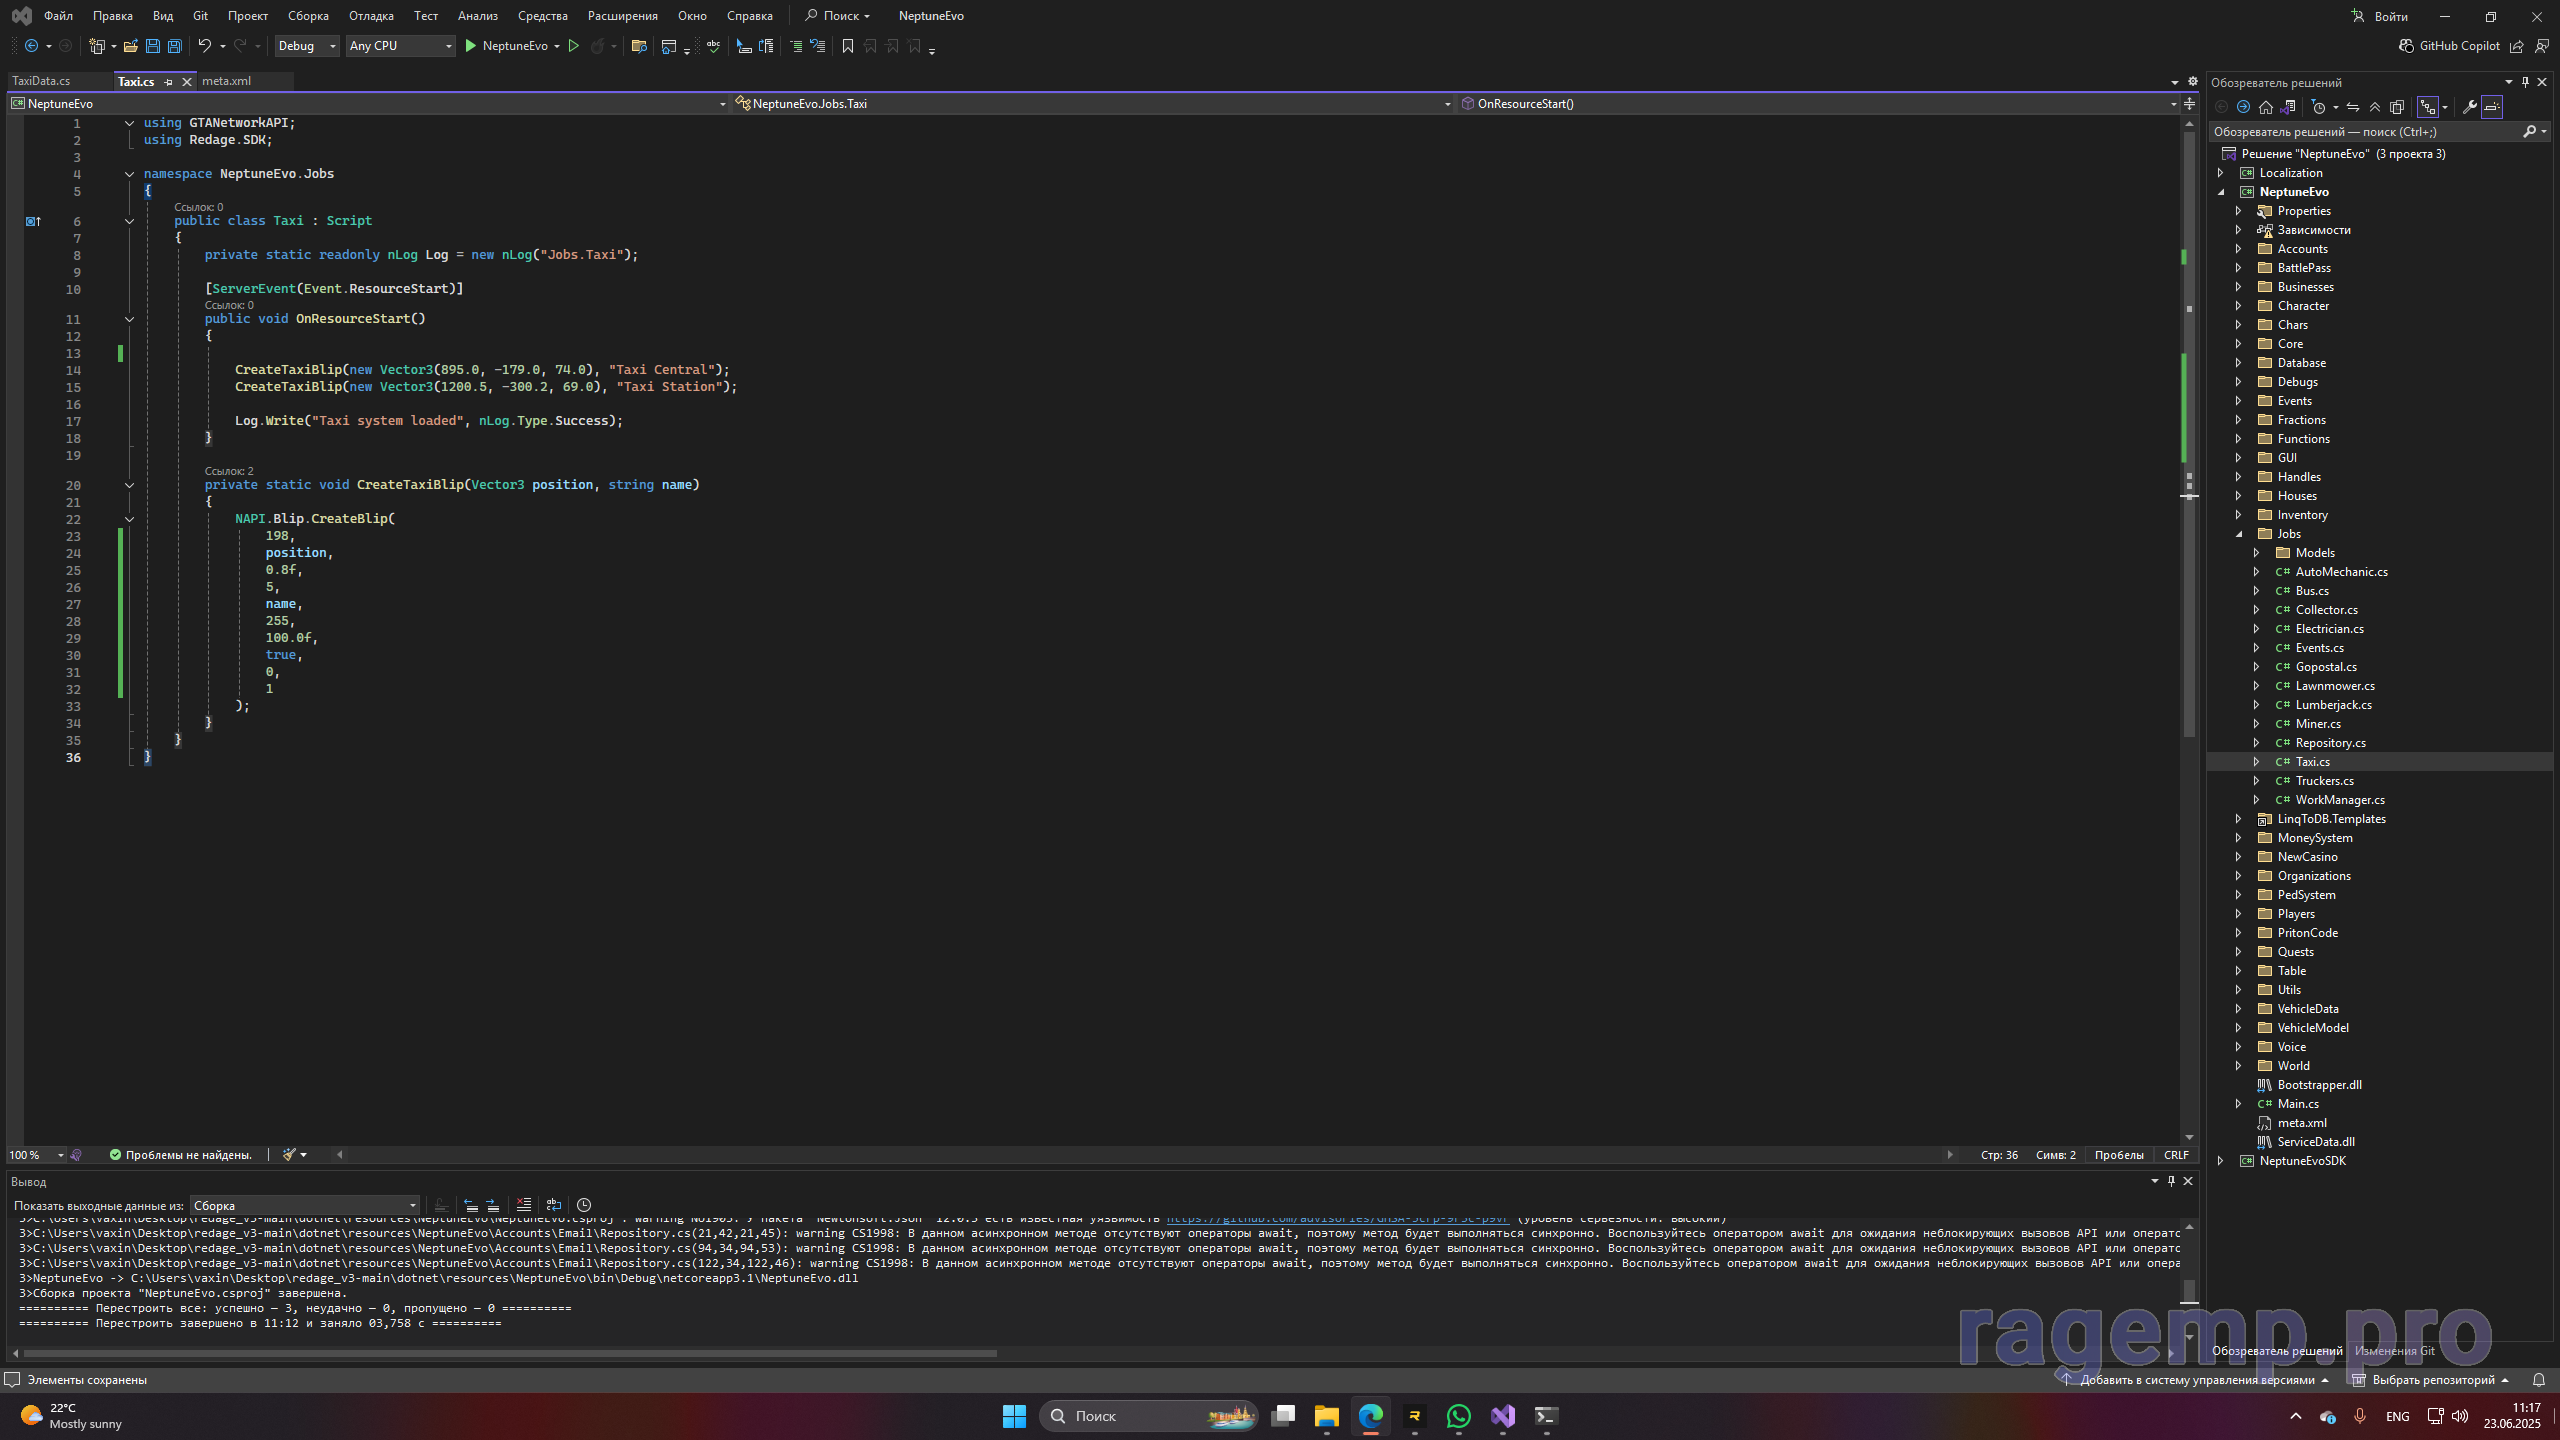
Task: Open the zoom level 100 % dropdown
Action: (36, 1155)
